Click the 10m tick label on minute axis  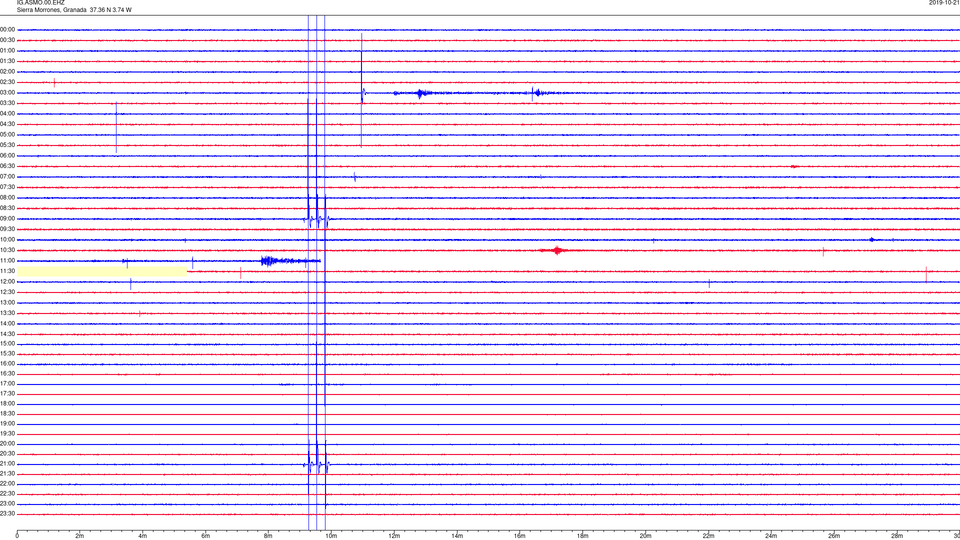pyautogui.click(x=331, y=536)
